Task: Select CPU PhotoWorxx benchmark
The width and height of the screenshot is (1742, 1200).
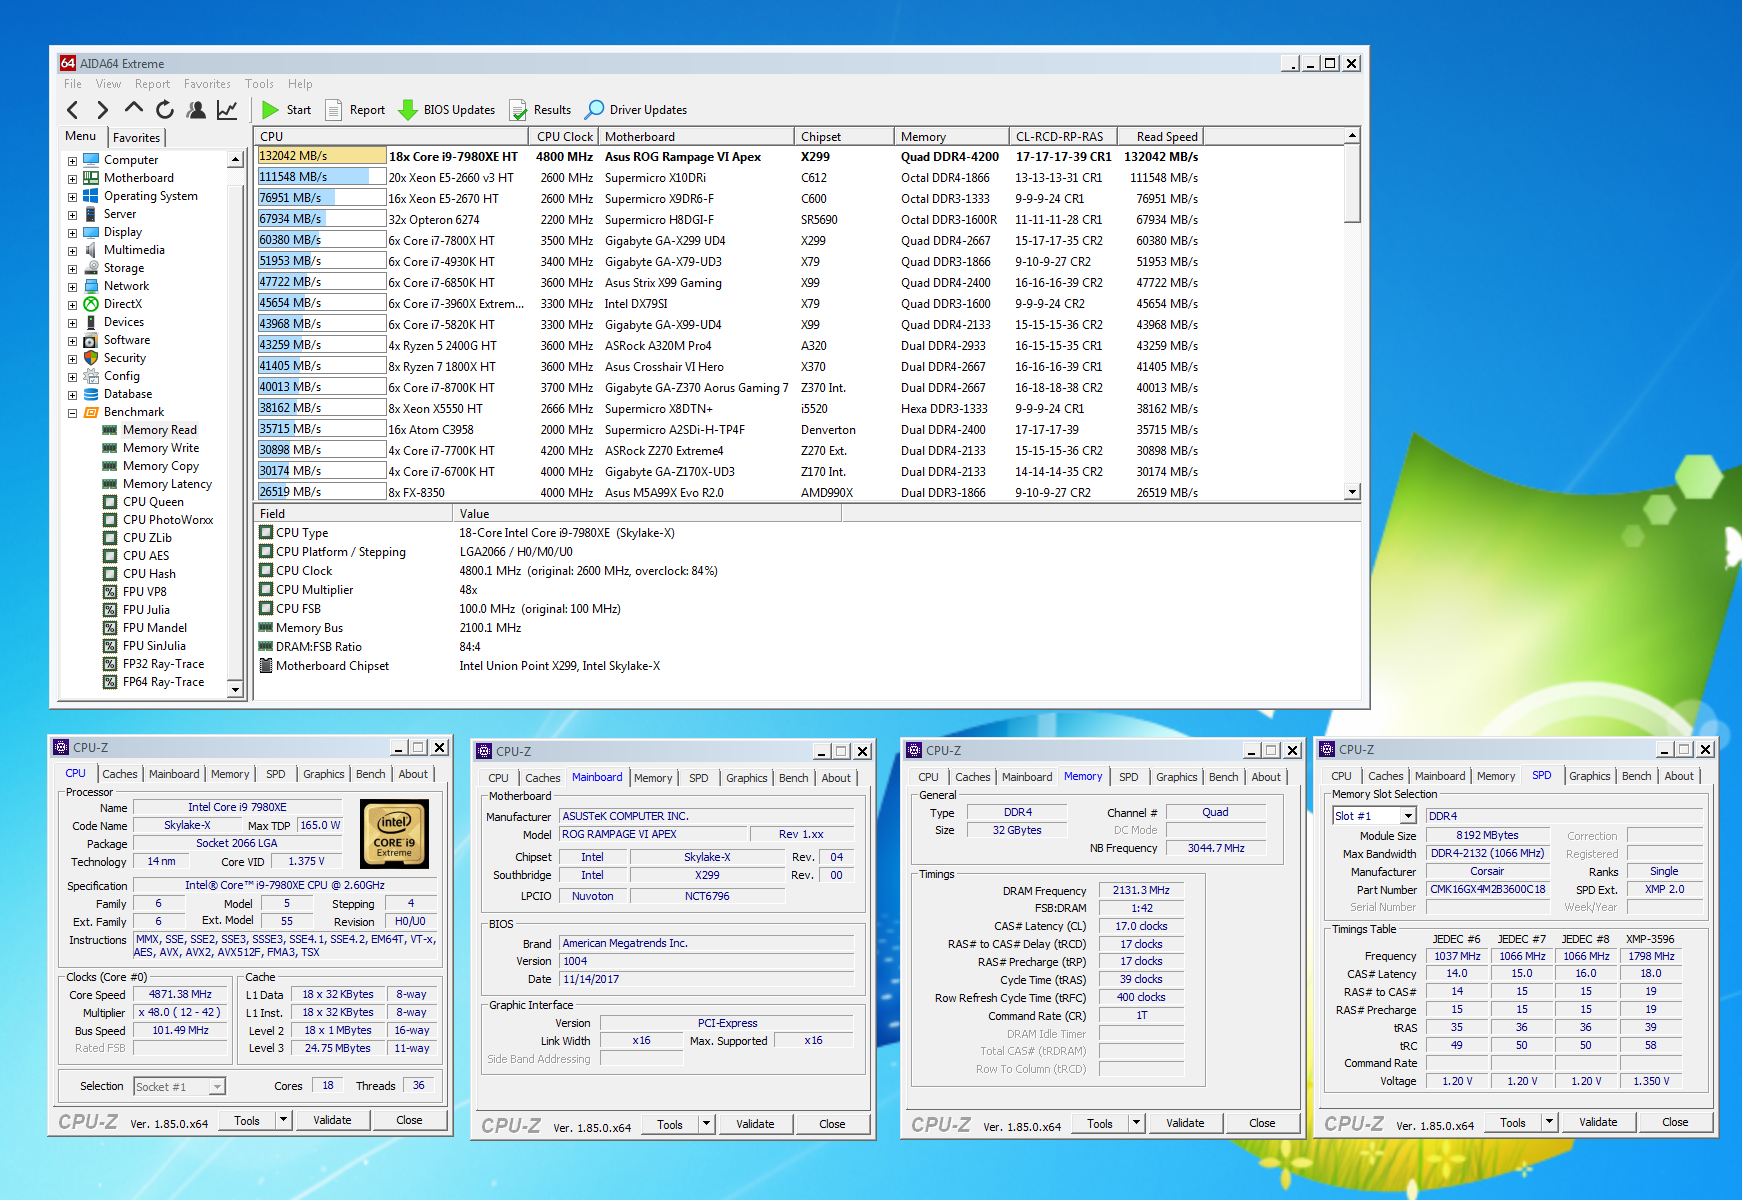Action: [168, 520]
